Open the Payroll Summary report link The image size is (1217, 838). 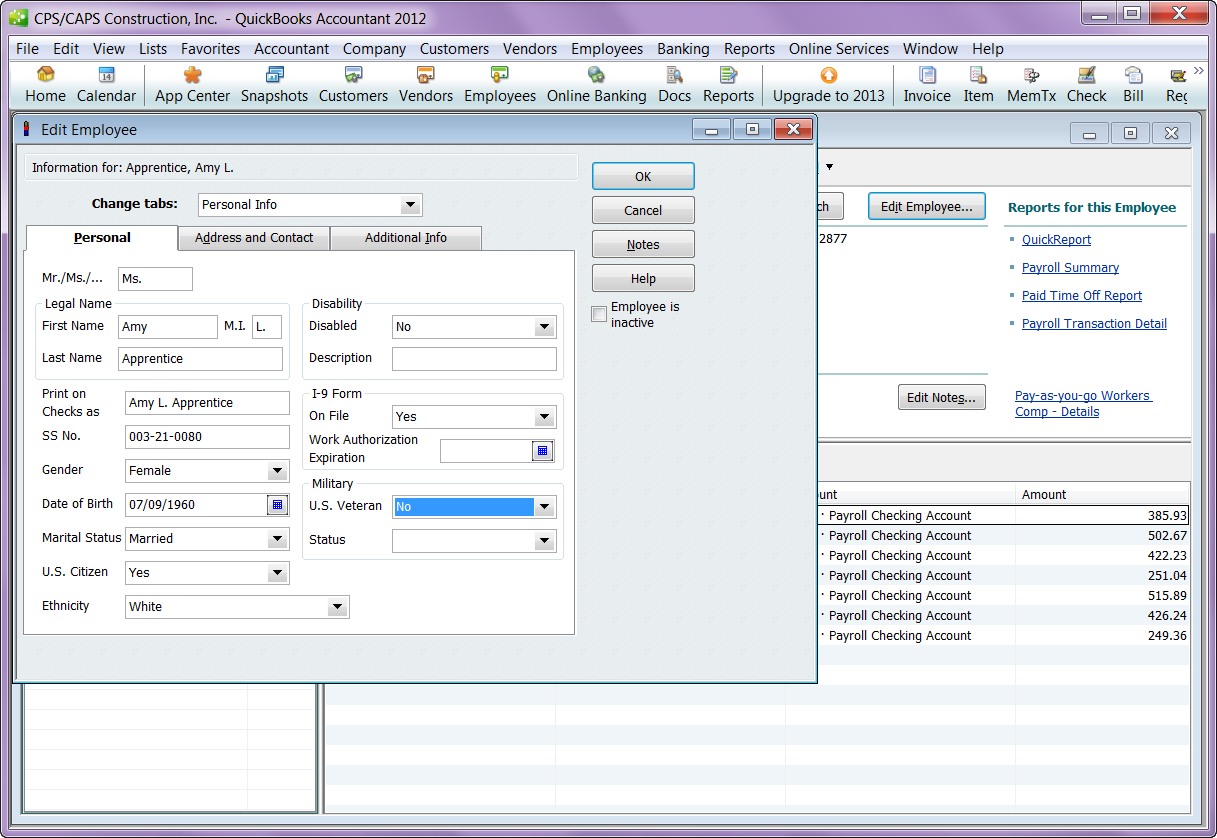click(x=1070, y=268)
